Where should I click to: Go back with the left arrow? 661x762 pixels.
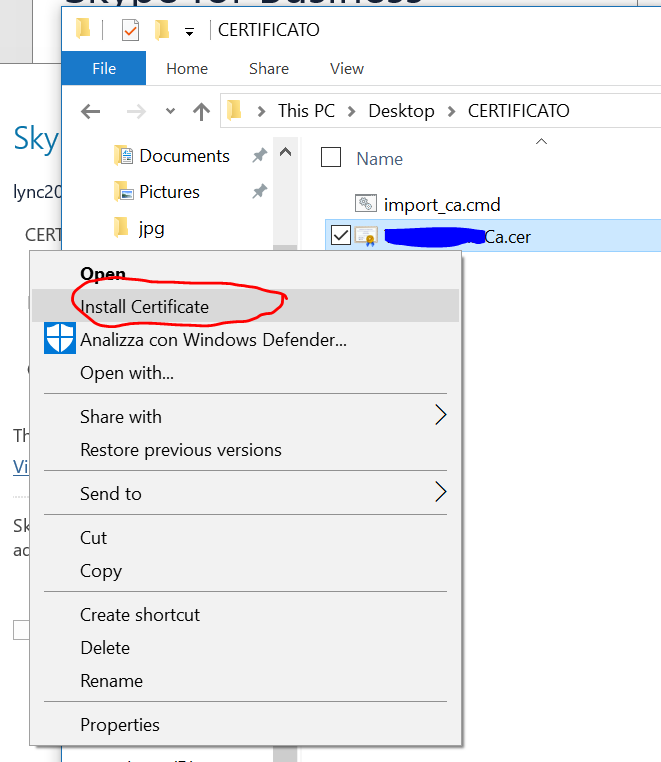pyautogui.click(x=90, y=111)
